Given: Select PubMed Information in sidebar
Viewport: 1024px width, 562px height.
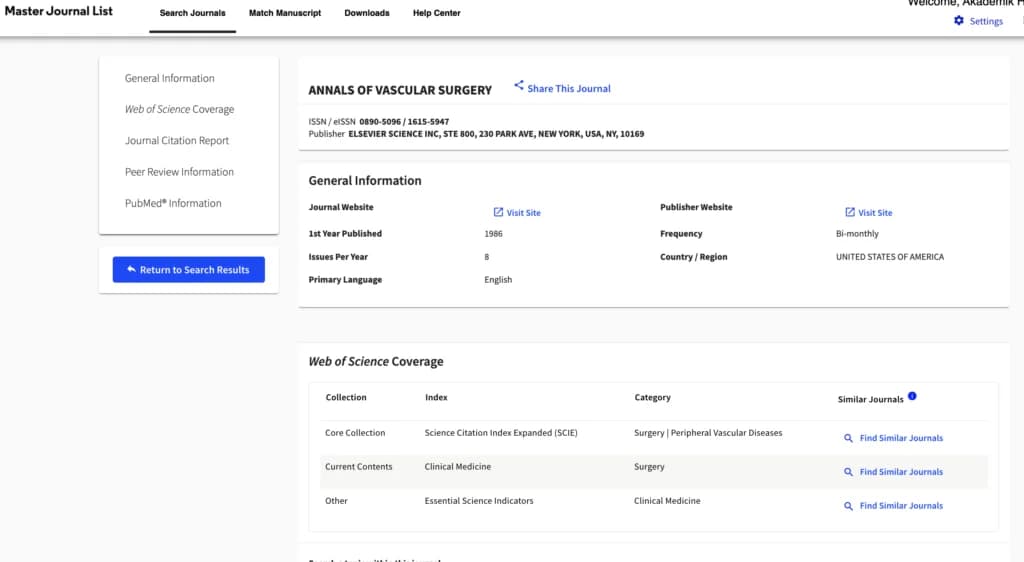Looking at the screenshot, I should [173, 203].
